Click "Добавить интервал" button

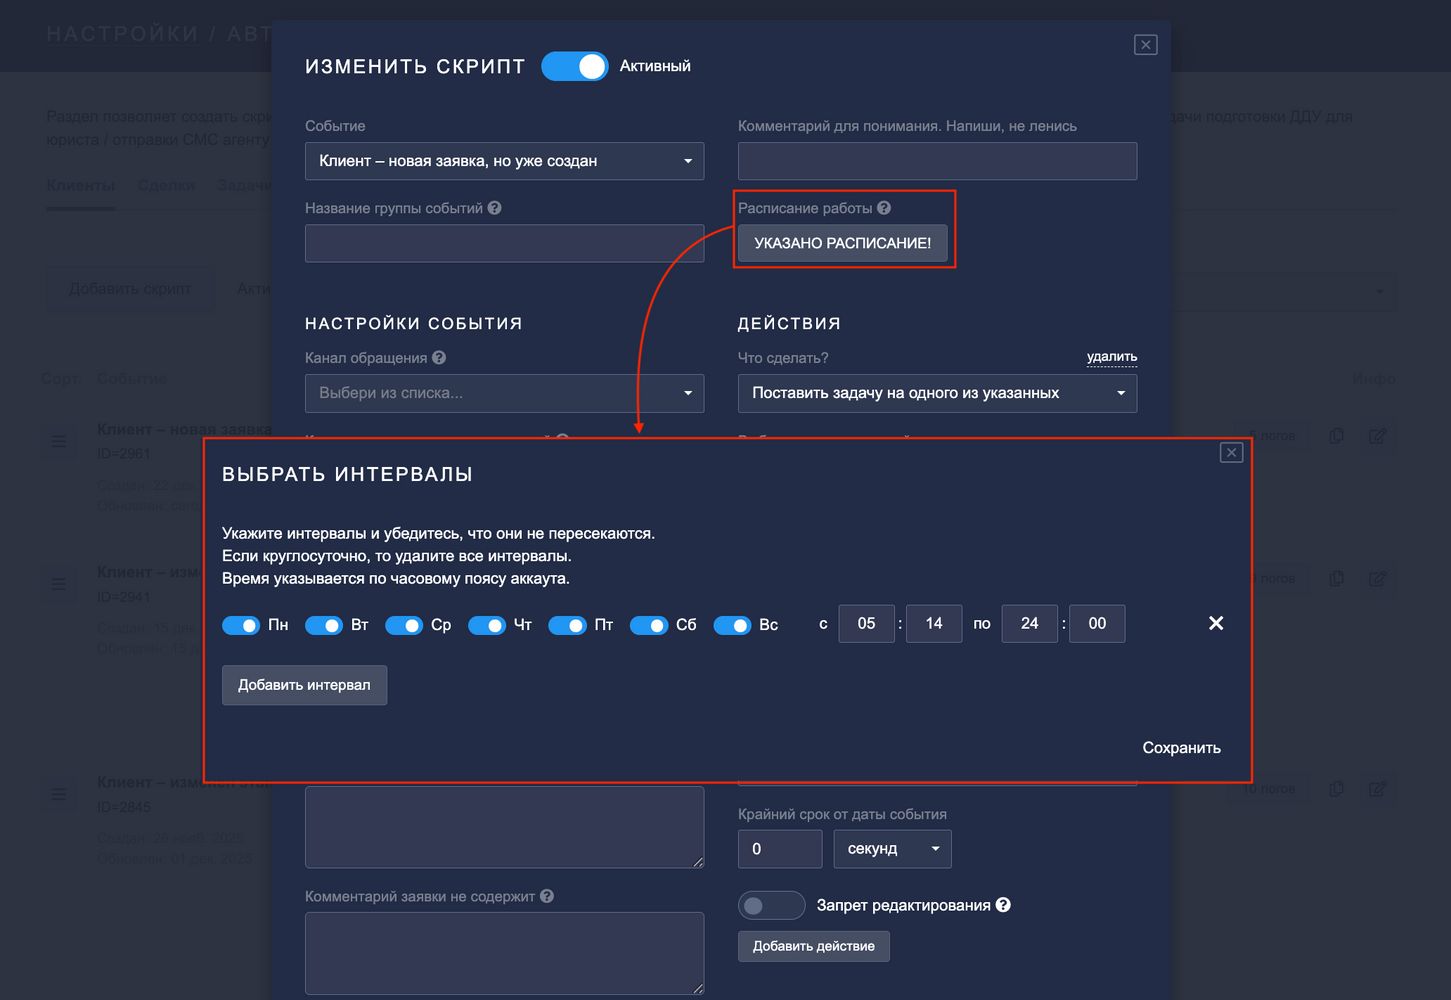click(304, 685)
